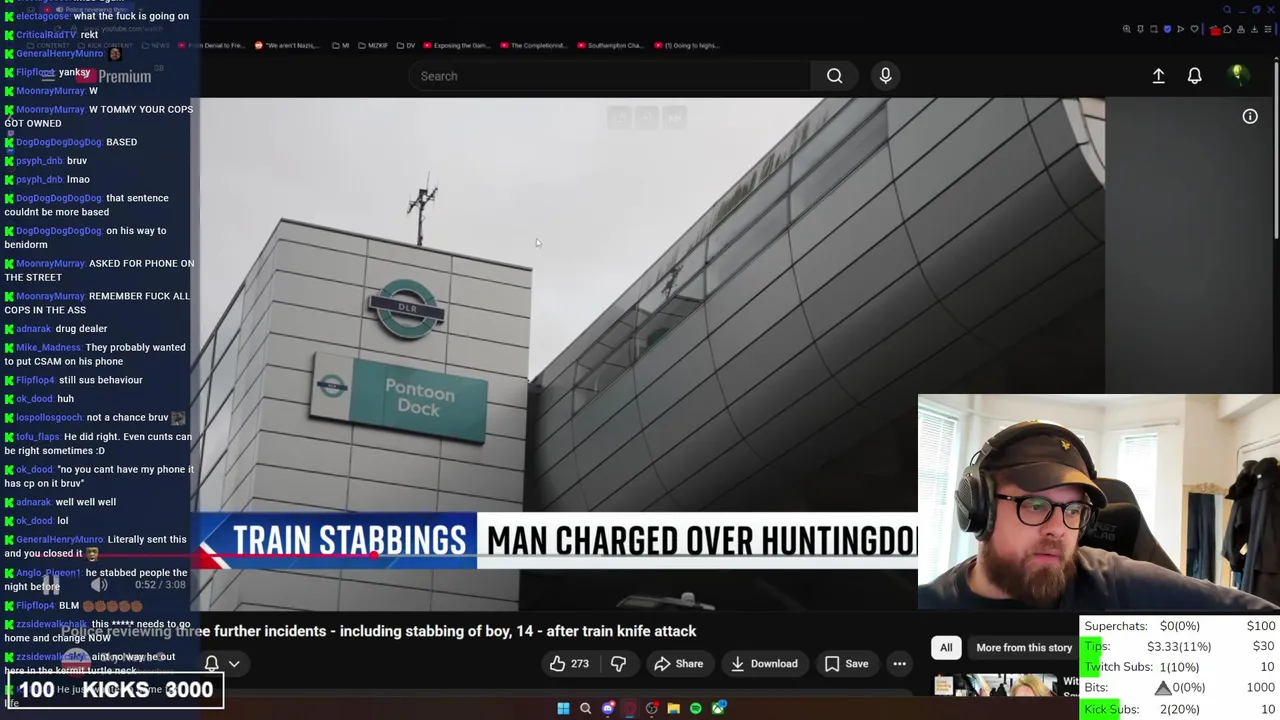The width and height of the screenshot is (1280, 720).
Task: Click the video title about train knife attack
Action: tap(379, 631)
